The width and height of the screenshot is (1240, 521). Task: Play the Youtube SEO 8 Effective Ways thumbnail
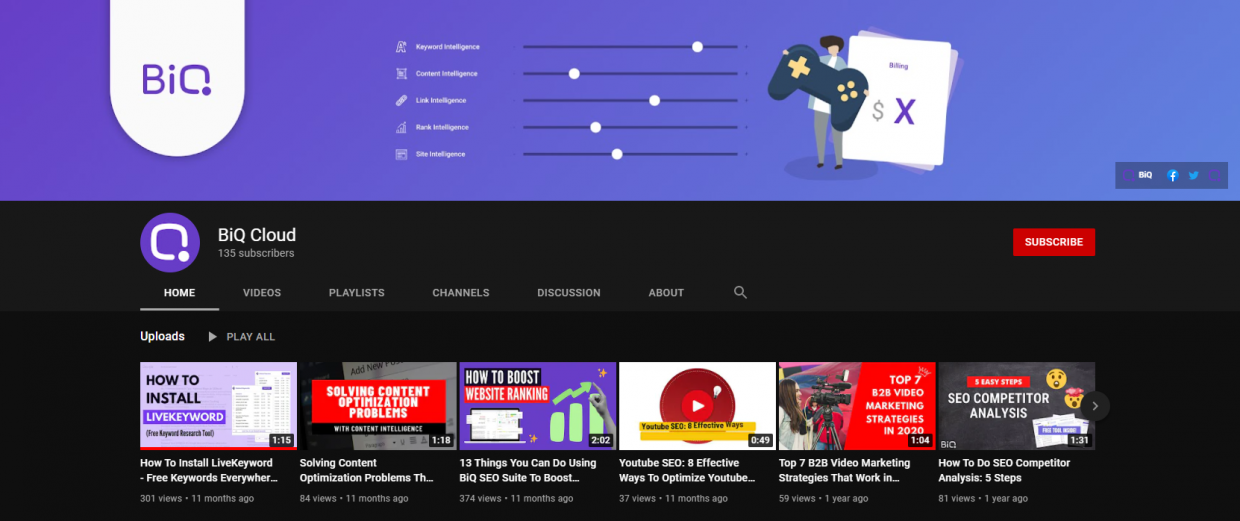pos(697,405)
